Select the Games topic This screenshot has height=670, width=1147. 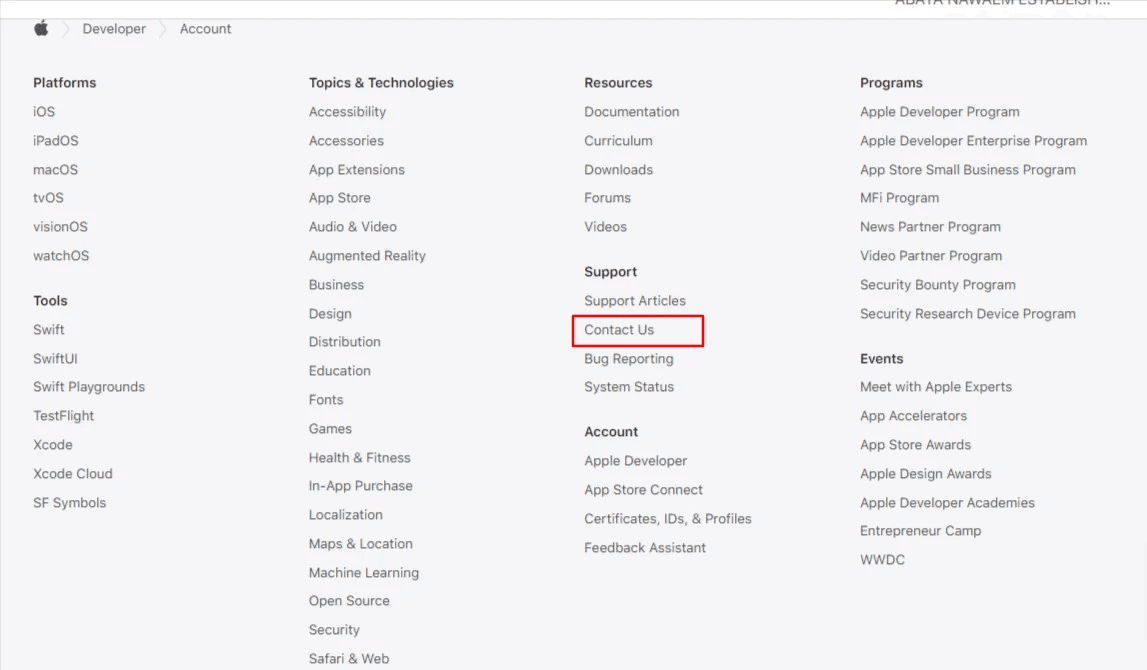coord(330,429)
